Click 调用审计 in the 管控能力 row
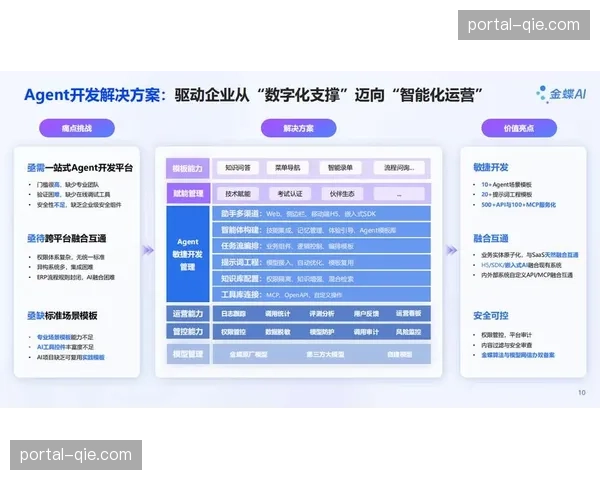 366,332
